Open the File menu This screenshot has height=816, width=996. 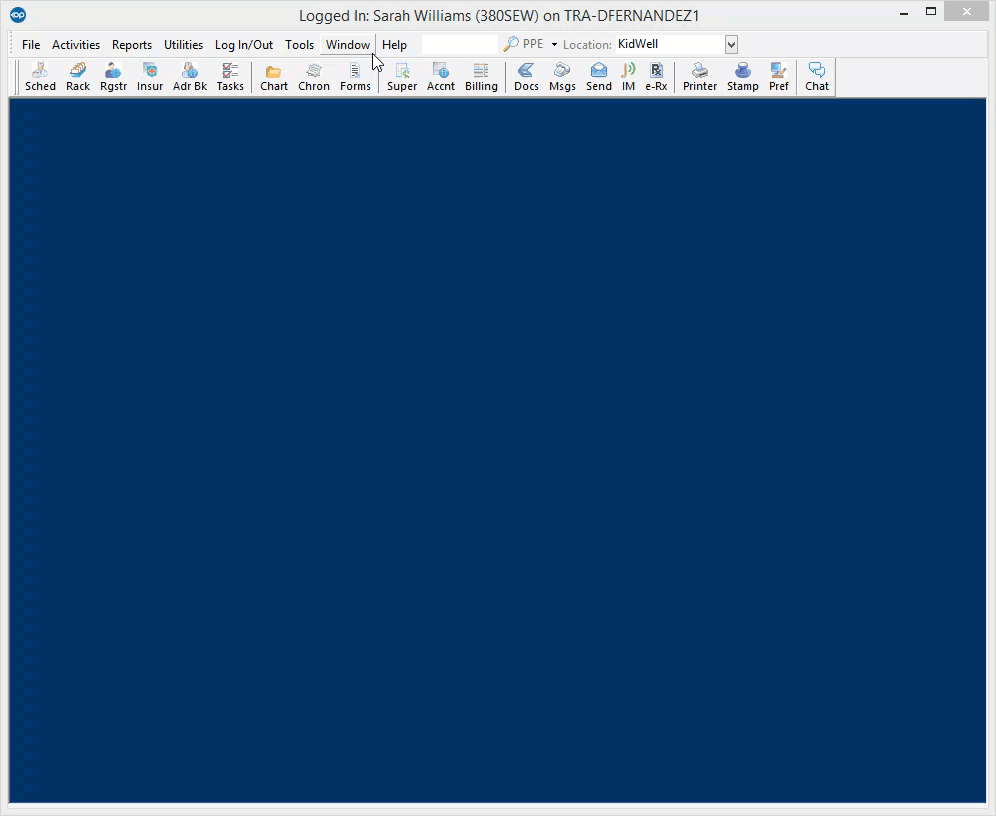31,45
